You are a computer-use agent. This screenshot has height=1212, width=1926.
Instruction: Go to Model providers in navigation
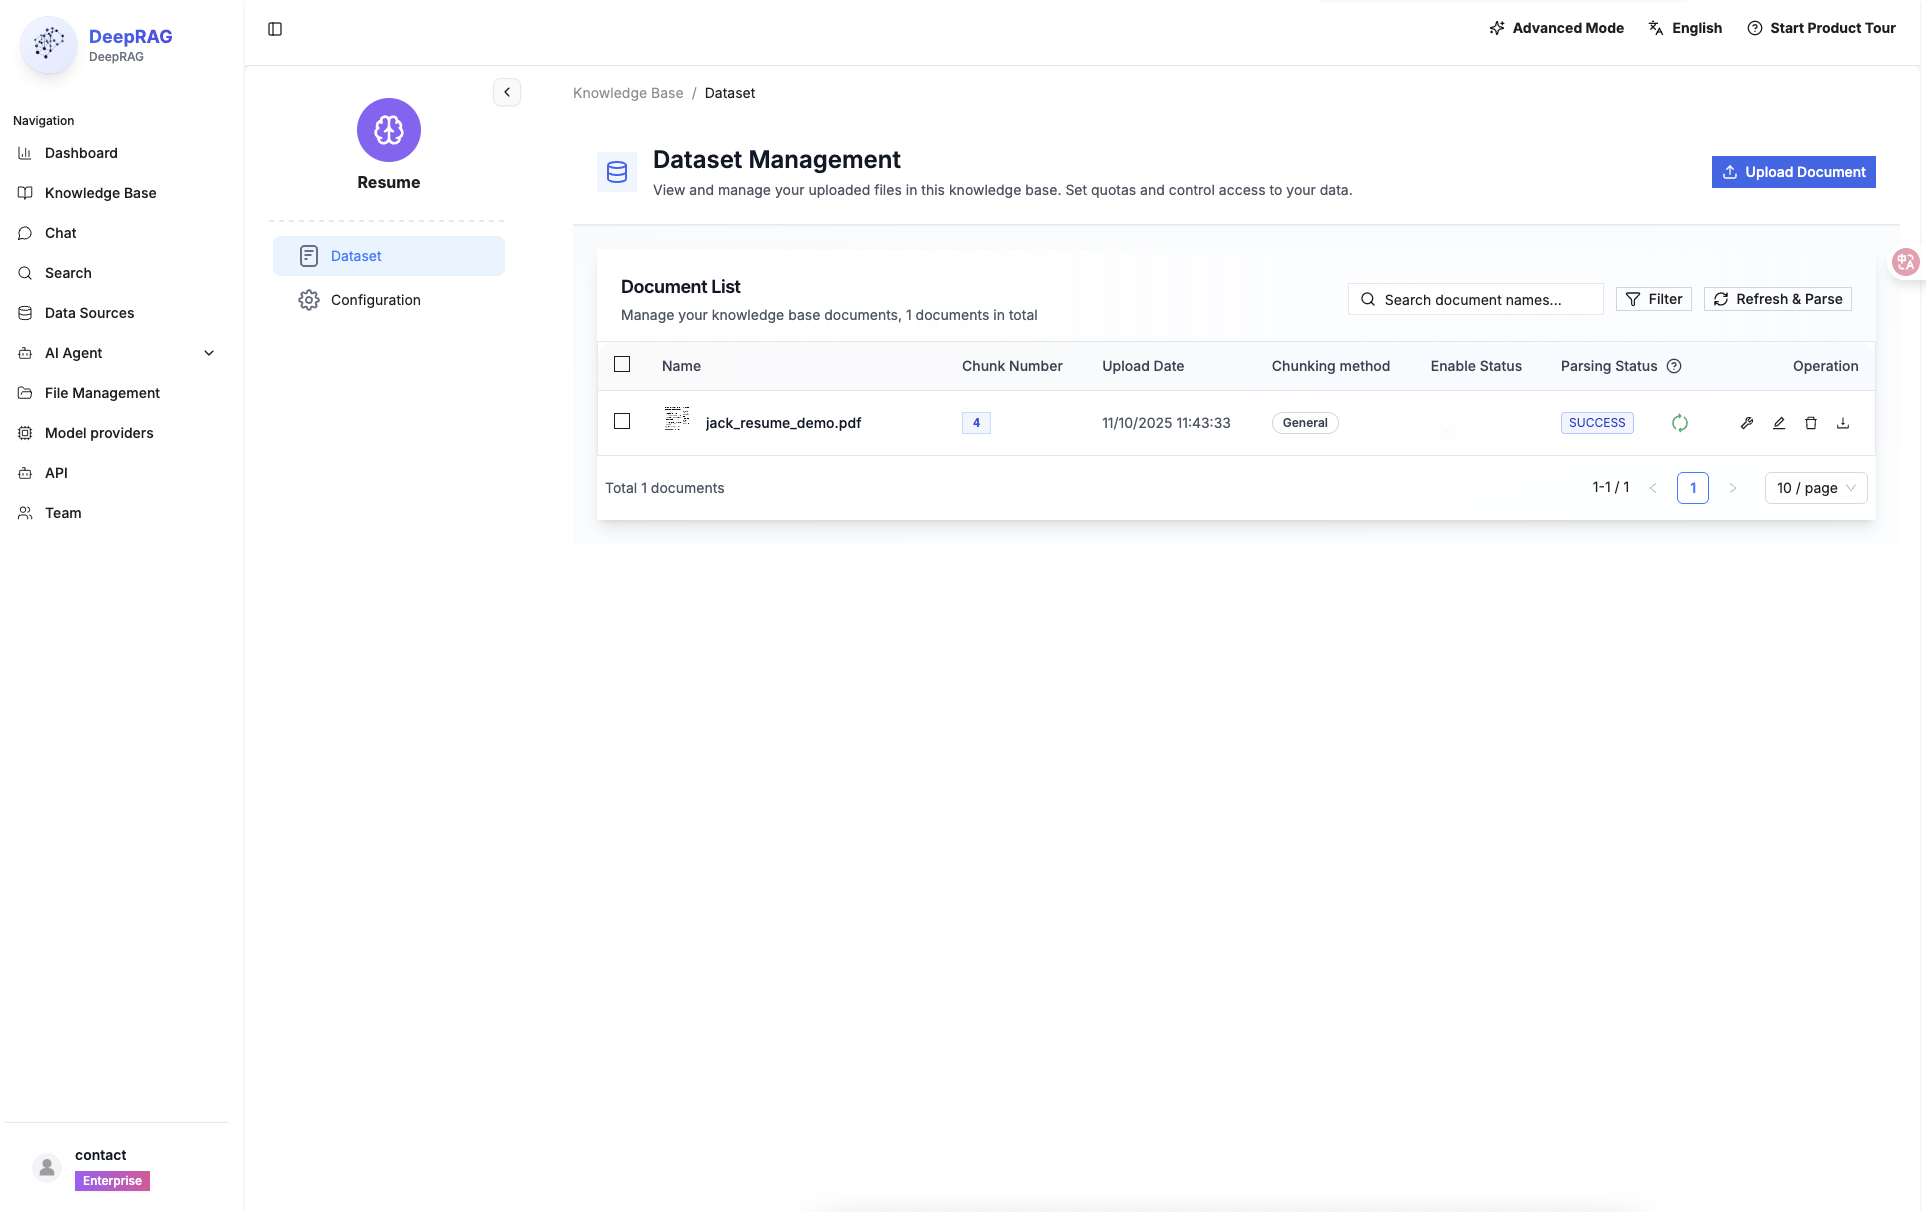99,433
